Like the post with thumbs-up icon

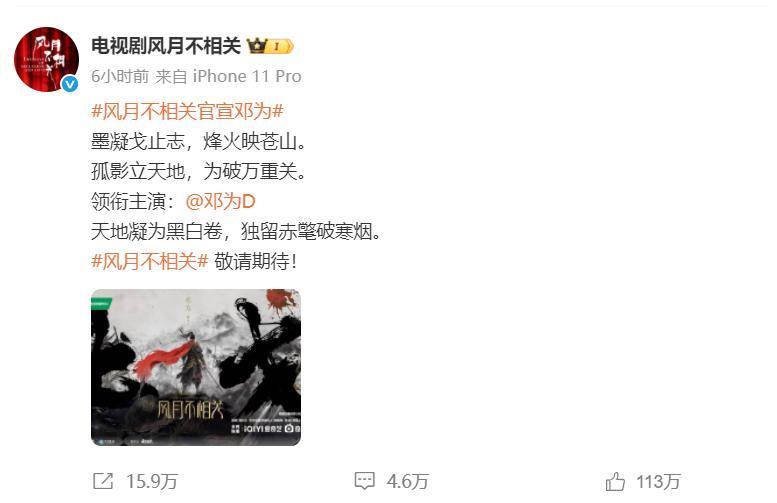pyautogui.click(x=615, y=481)
